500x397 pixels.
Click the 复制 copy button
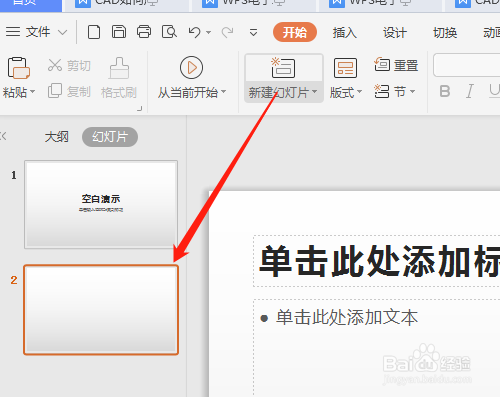pyautogui.click(x=69, y=91)
